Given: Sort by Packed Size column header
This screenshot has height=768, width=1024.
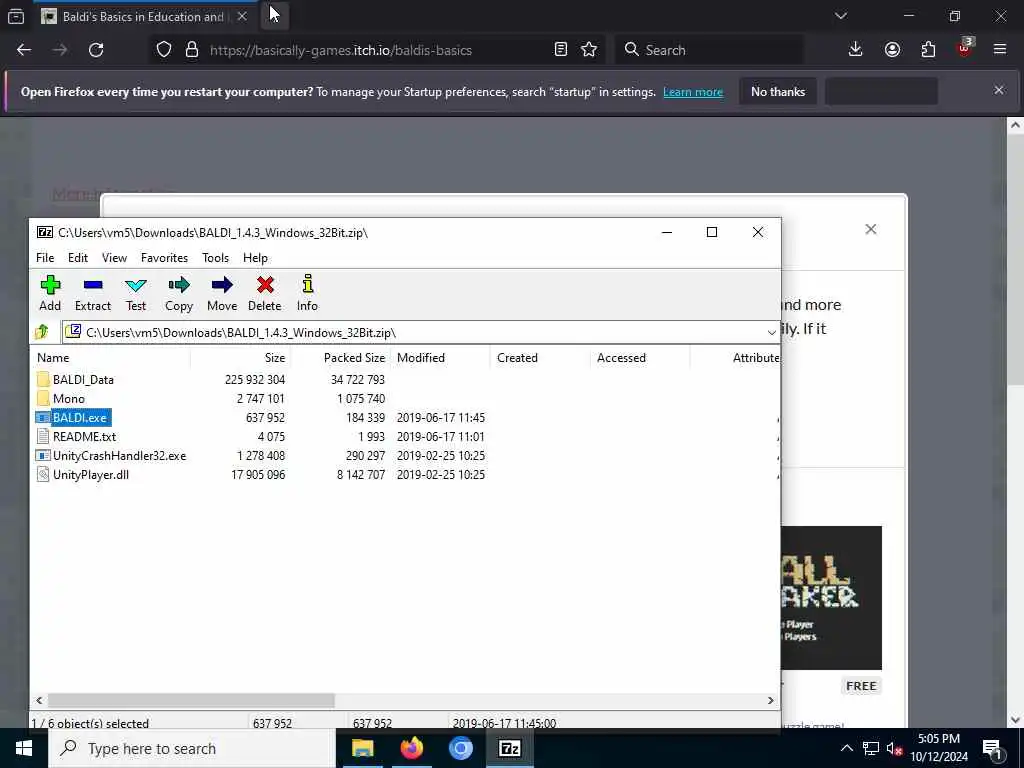Looking at the screenshot, I should (340, 358).
